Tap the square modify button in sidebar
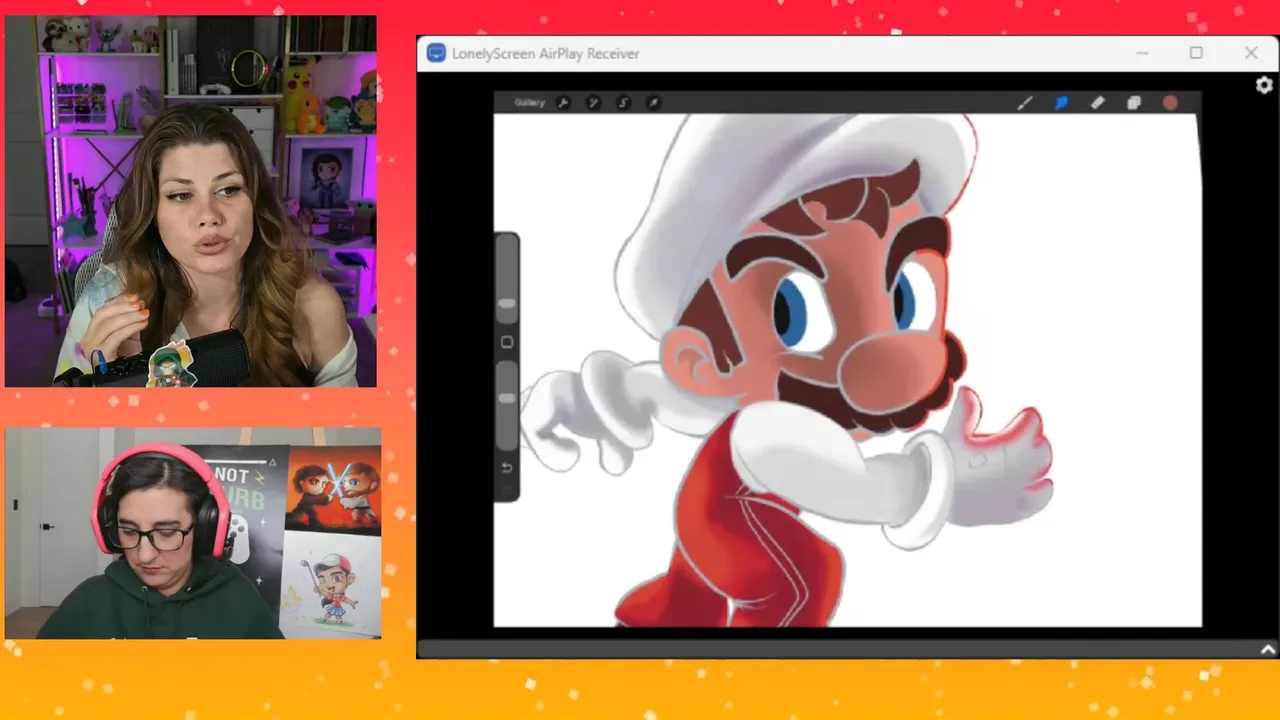This screenshot has width=1280, height=720. point(507,342)
